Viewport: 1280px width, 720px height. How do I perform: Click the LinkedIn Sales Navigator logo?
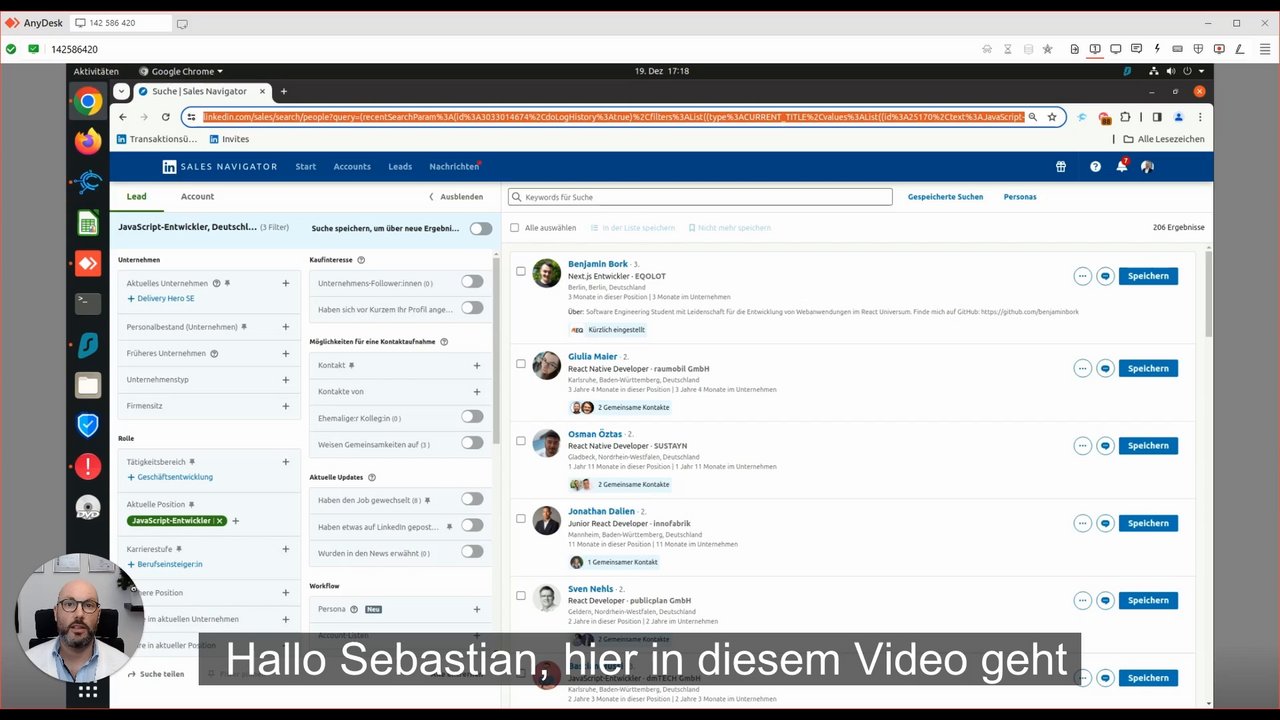[220, 167]
